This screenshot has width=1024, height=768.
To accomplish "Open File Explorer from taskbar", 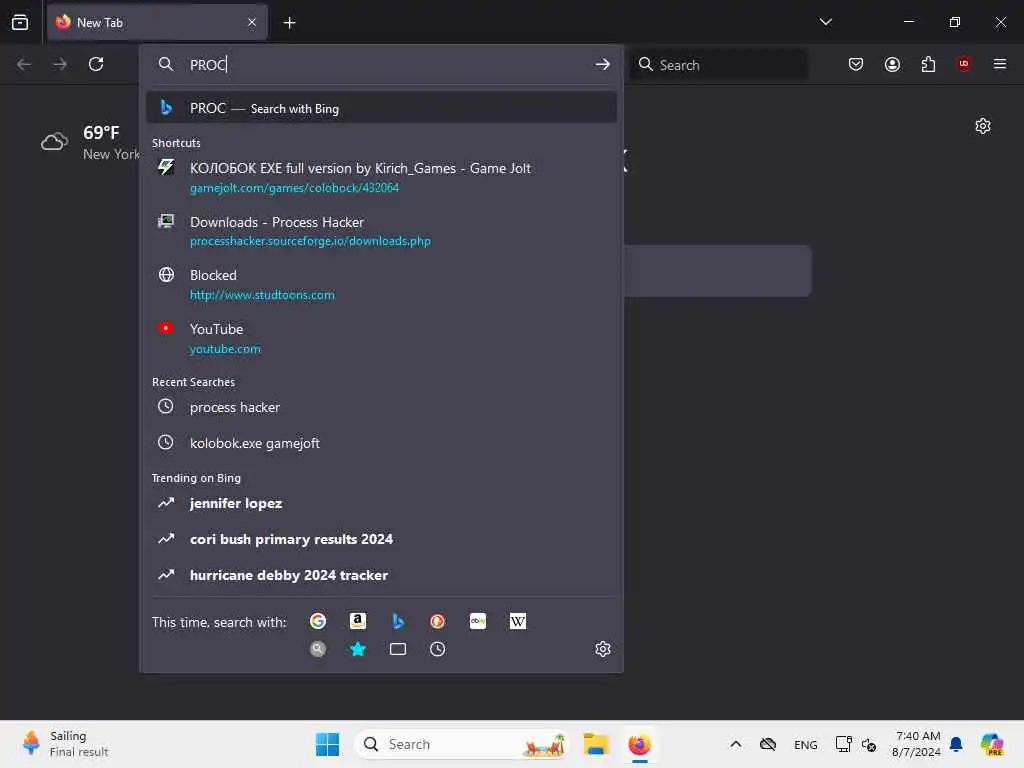I will point(596,744).
